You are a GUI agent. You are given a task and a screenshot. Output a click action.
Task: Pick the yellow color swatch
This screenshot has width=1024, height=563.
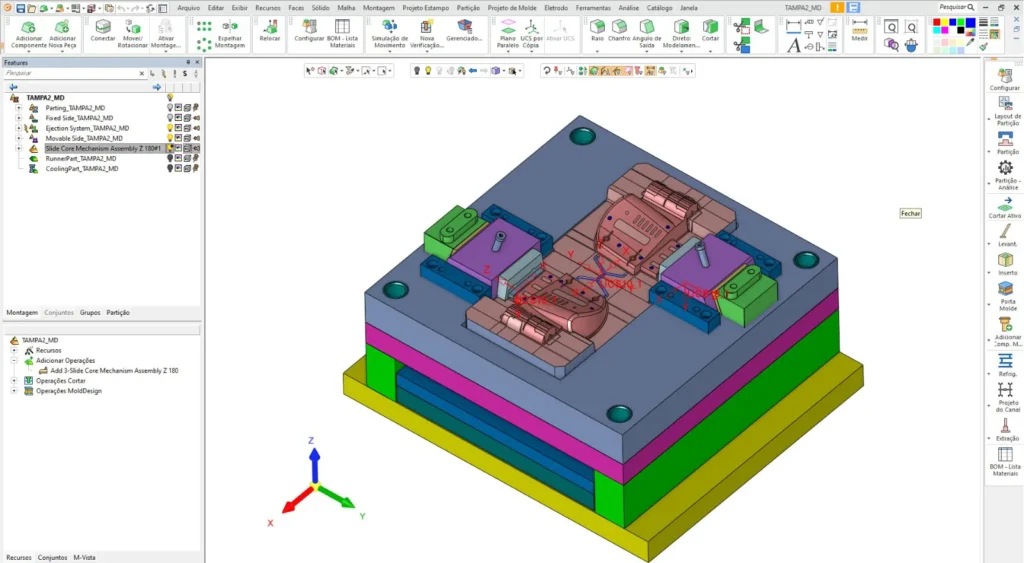click(945, 22)
